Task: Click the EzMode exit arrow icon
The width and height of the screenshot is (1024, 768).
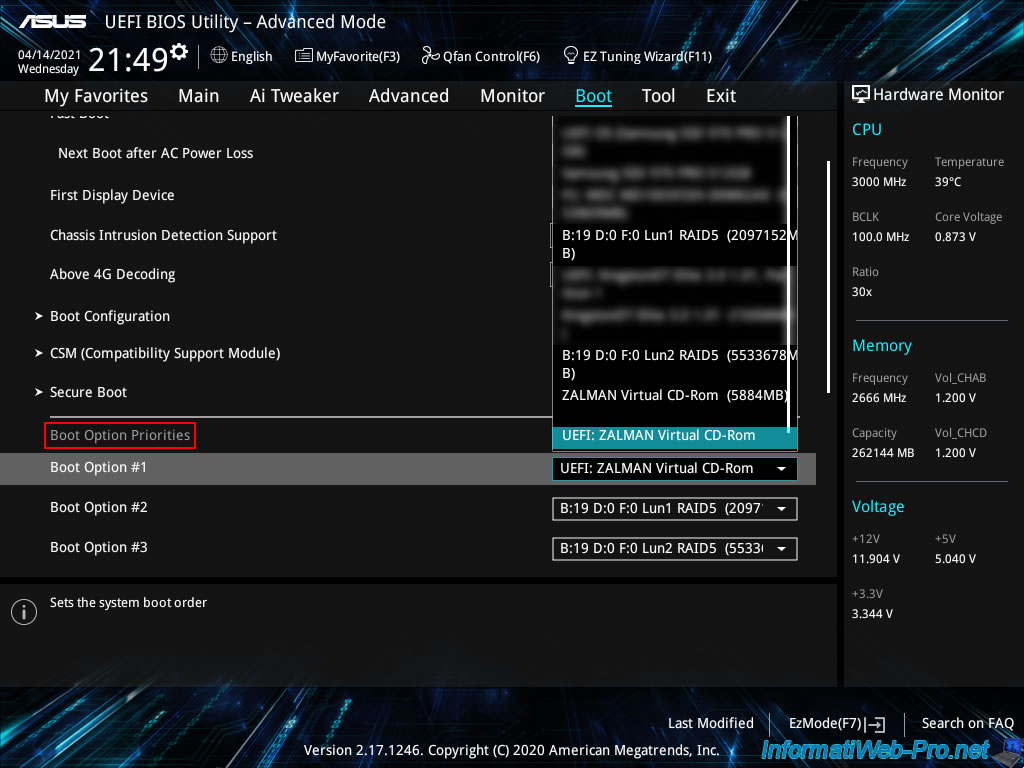Action: 877,724
